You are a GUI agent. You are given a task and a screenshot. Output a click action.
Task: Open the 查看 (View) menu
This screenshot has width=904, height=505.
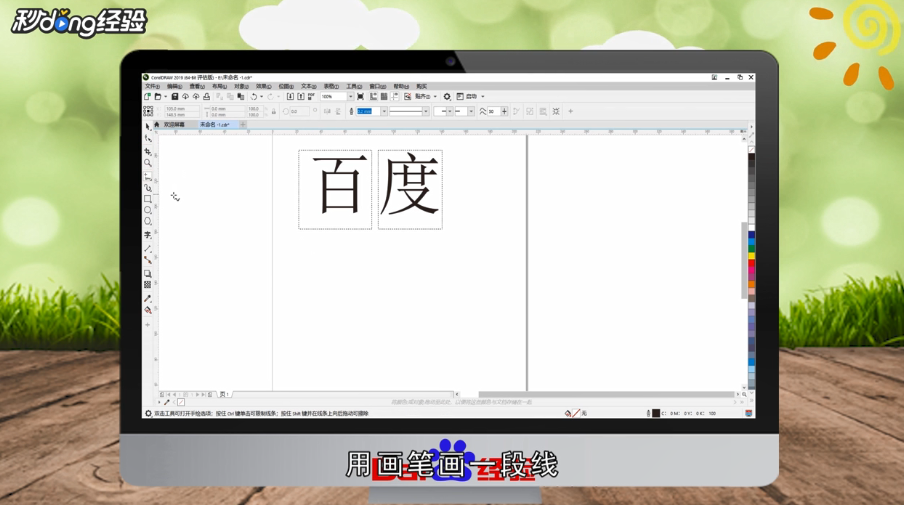pyautogui.click(x=197, y=86)
